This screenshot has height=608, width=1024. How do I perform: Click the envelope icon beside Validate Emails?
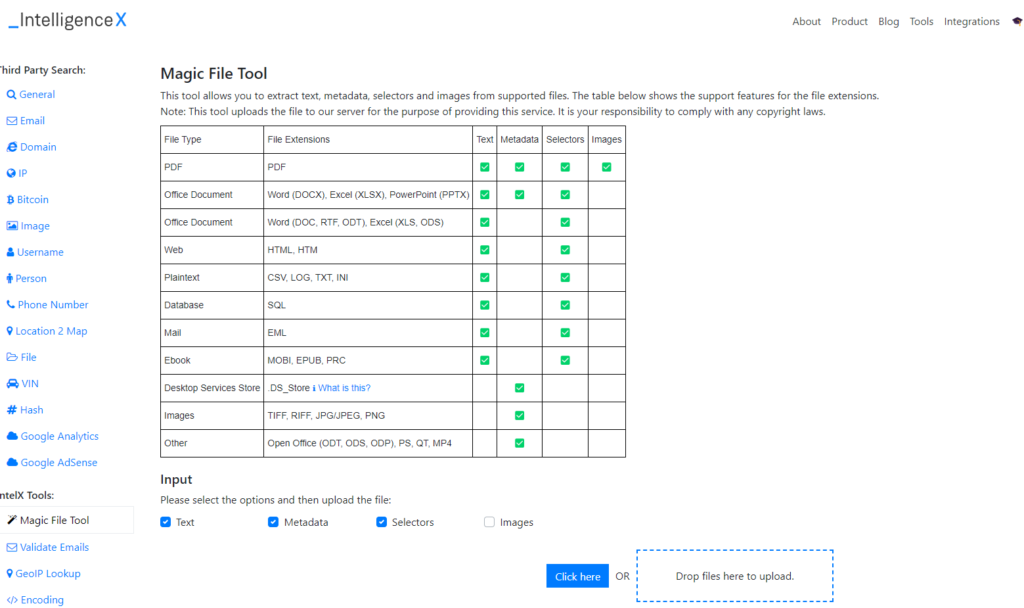pyautogui.click(x=12, y=547)
